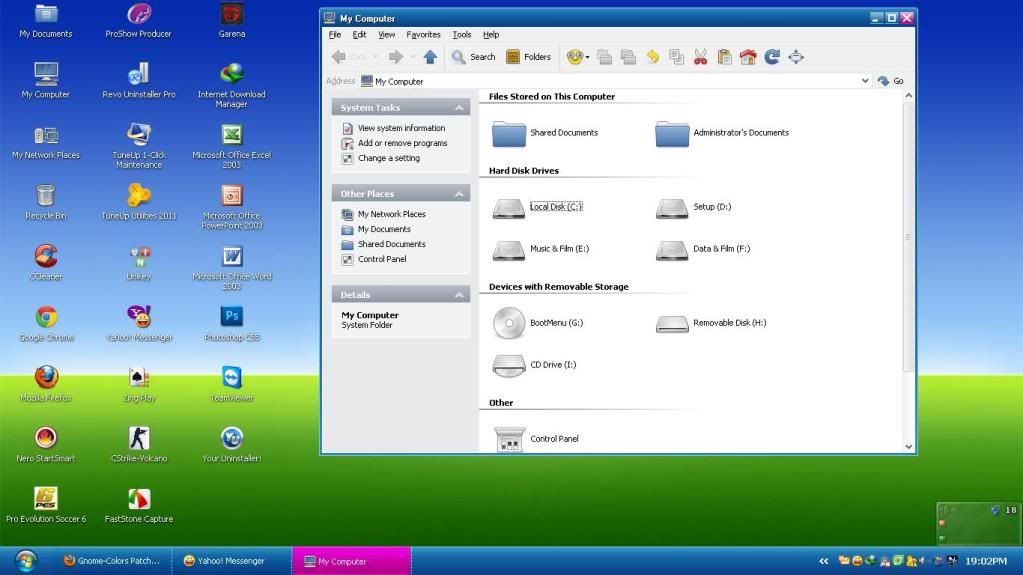Open Photoshop CS5 desktop shortcut
The width and height of the screenshot is (1023, 575).
[232, 318]
